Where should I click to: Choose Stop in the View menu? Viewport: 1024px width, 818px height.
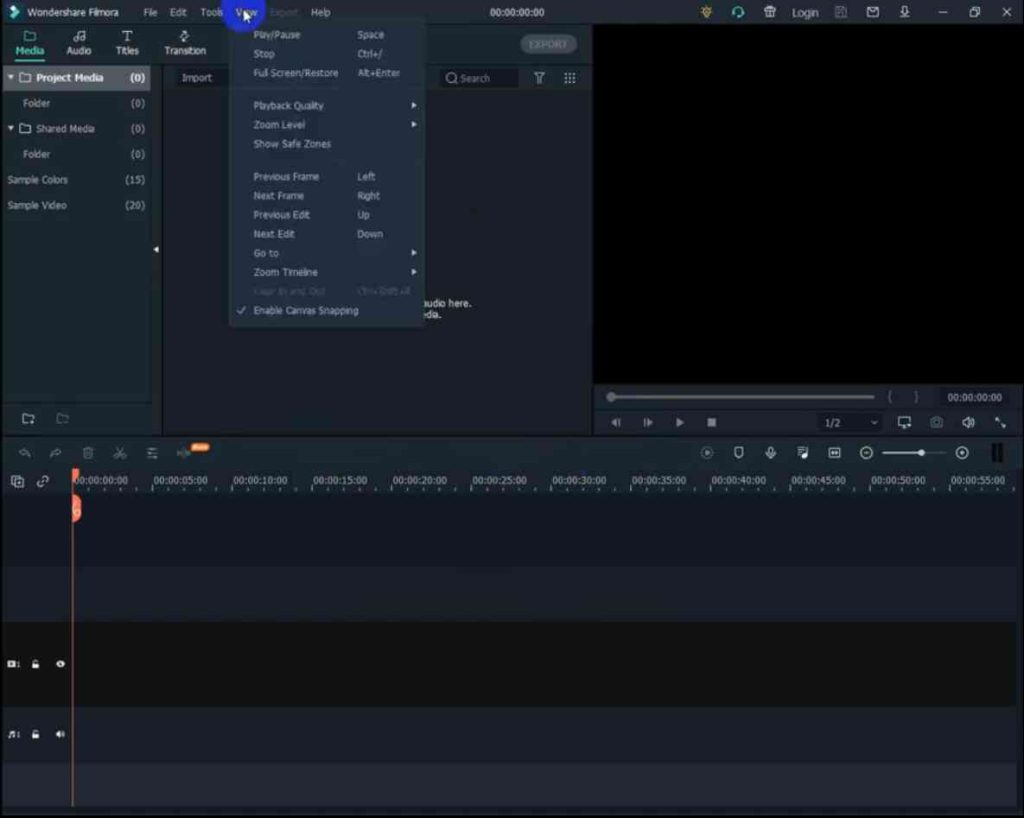tap(327, 54)
